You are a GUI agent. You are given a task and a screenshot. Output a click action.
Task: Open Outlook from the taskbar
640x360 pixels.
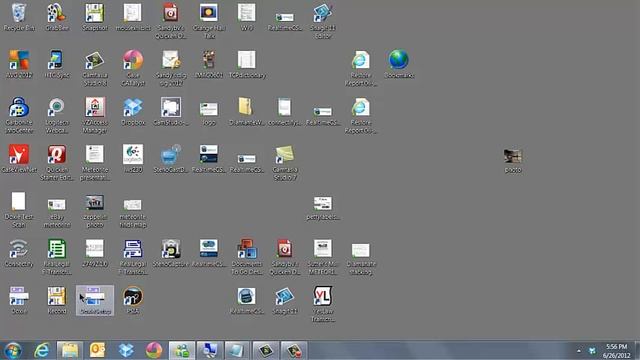click(97, 350)
